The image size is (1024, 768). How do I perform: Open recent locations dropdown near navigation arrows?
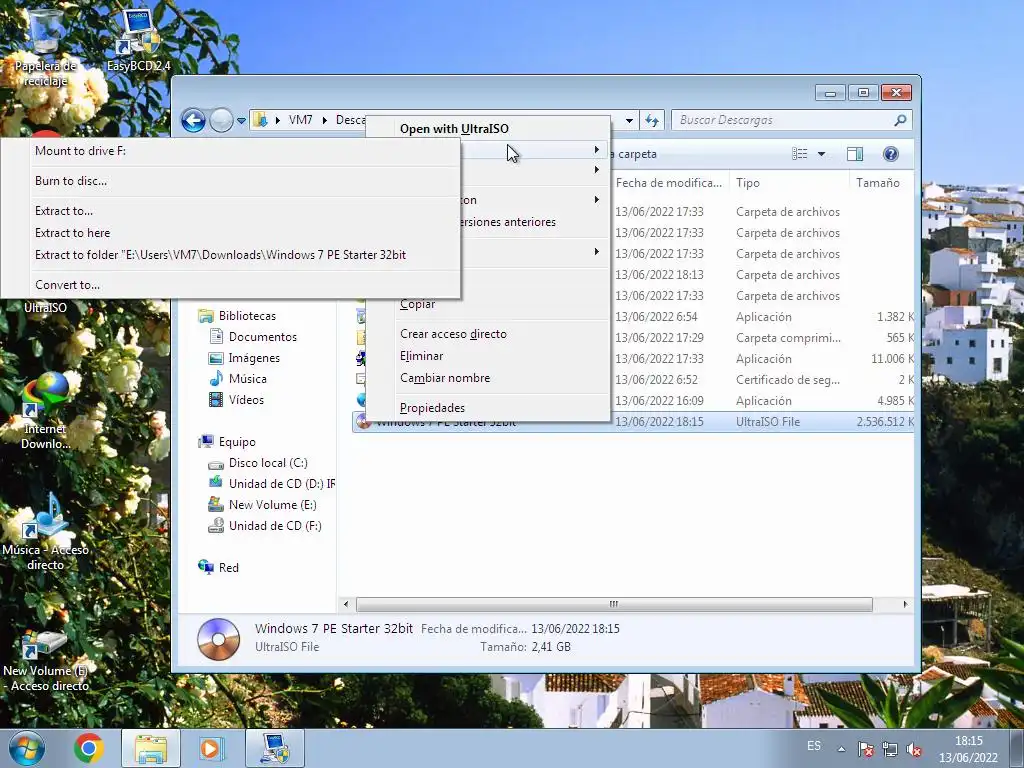click(241, 121)
